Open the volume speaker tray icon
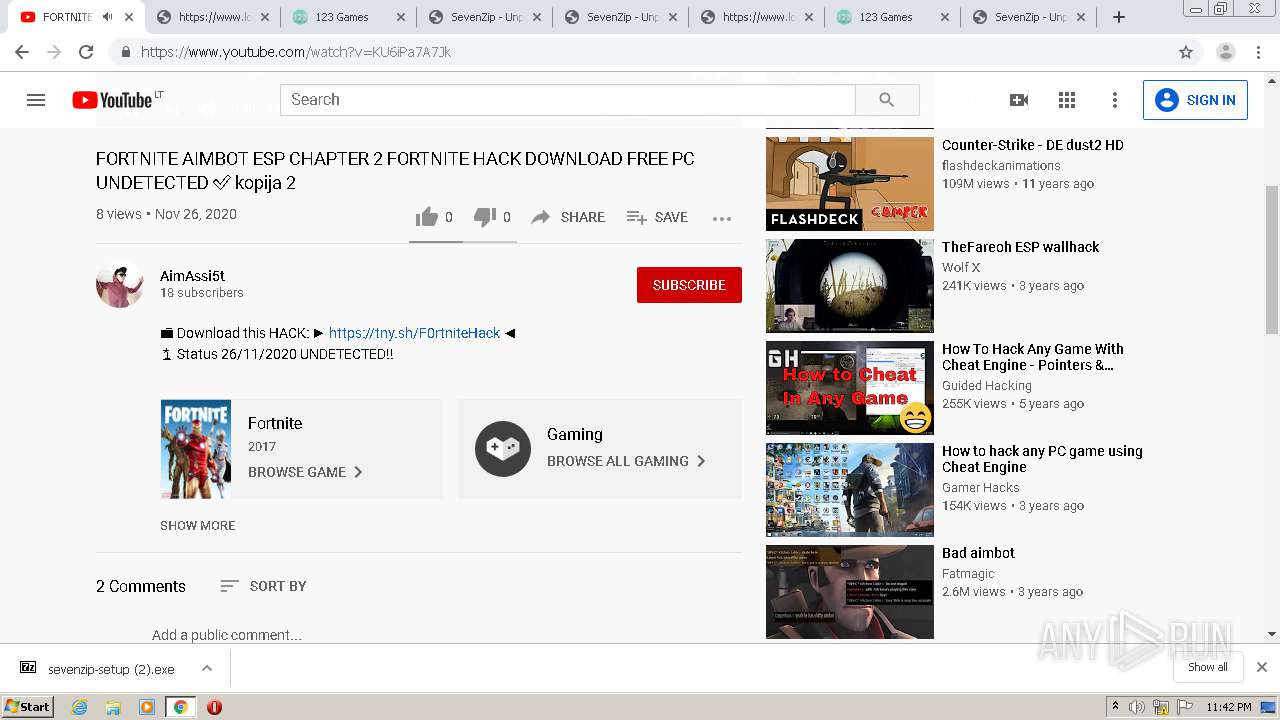Image resolution: width=1280 pixels, height=720 pixels. (1137, 707)
